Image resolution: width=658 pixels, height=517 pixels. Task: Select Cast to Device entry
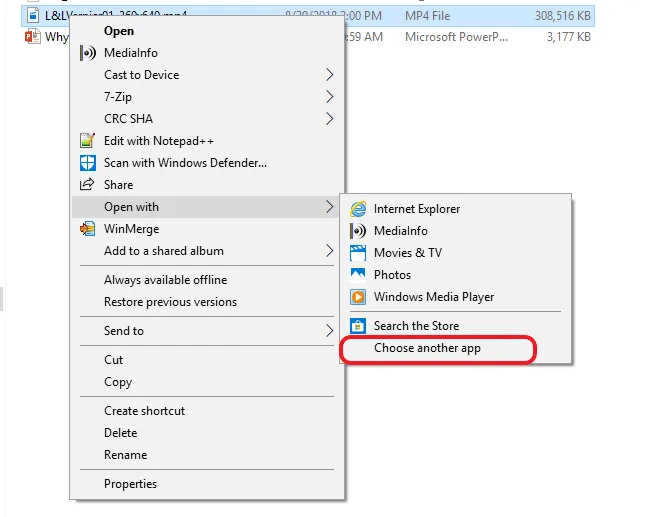207,75
